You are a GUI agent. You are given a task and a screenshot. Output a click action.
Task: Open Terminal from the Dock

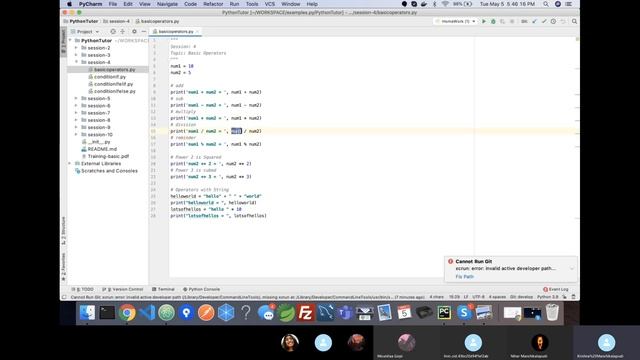pyautogui.click(x=107, y=313)
